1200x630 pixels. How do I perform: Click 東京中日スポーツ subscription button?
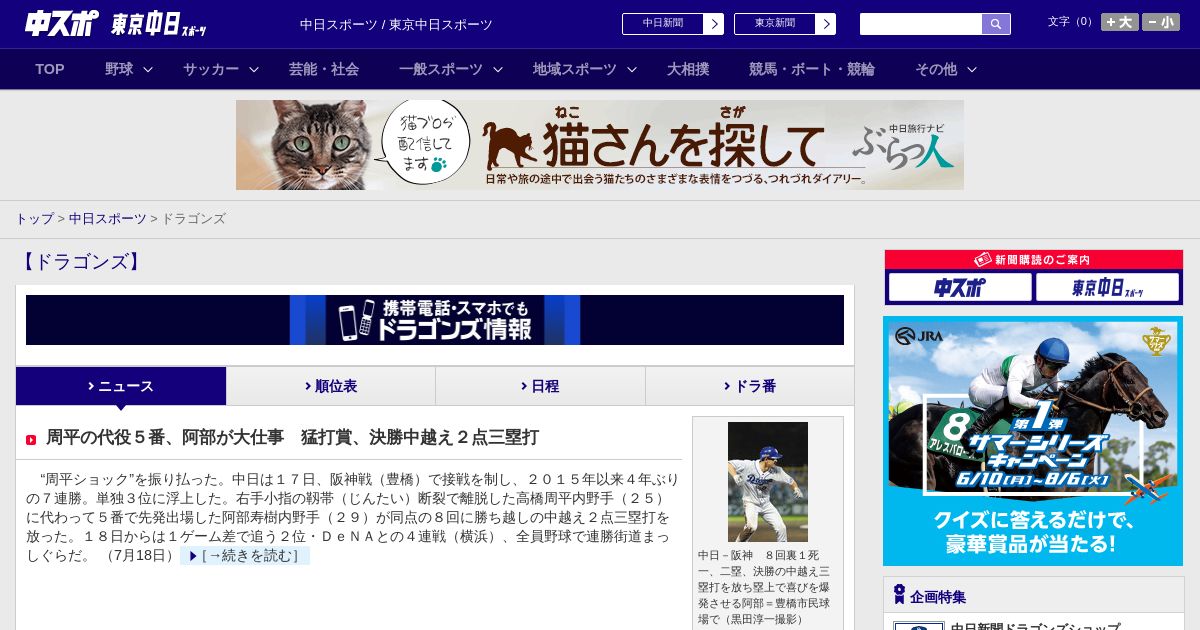coord(1107,288)
